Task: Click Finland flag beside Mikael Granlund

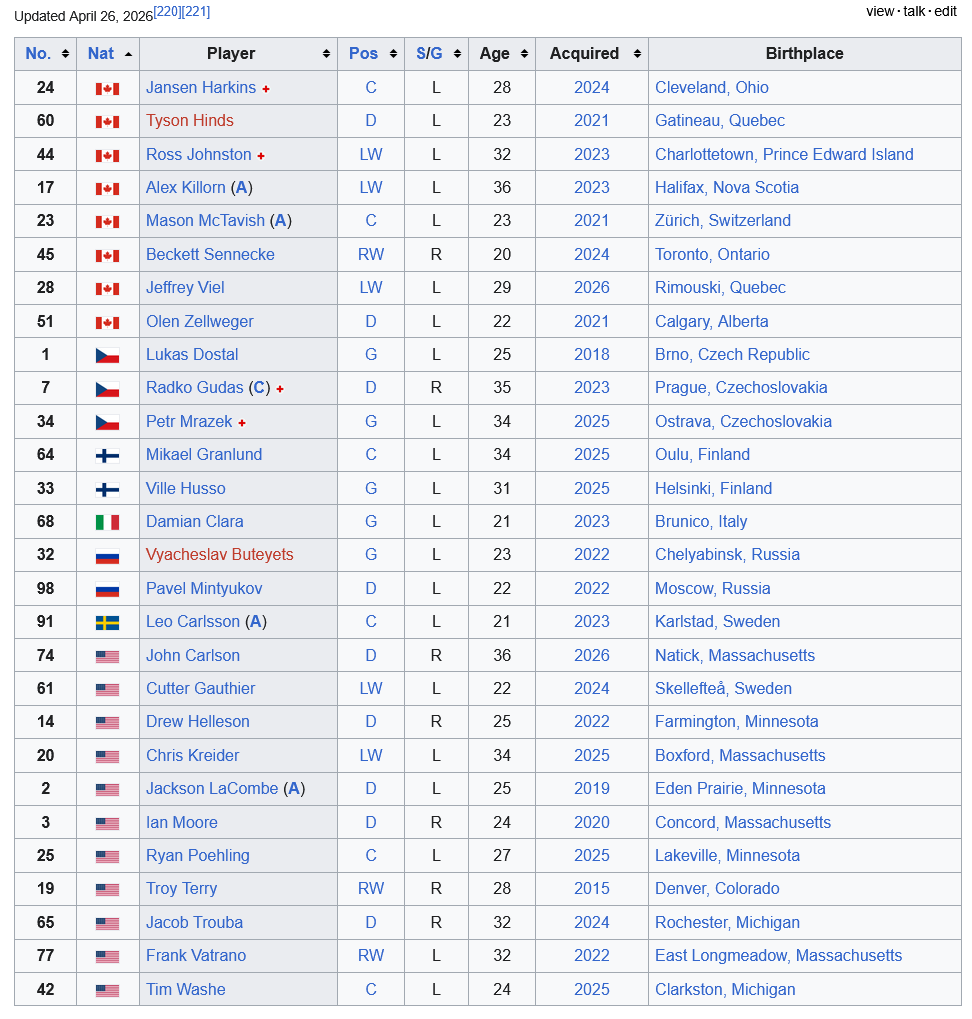Action: [107, 456]
